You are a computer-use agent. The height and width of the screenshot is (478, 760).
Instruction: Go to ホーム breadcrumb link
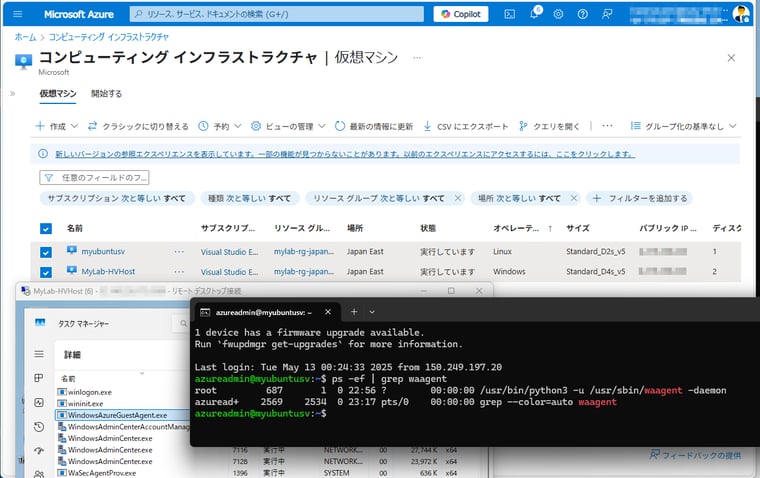point(25,37)
